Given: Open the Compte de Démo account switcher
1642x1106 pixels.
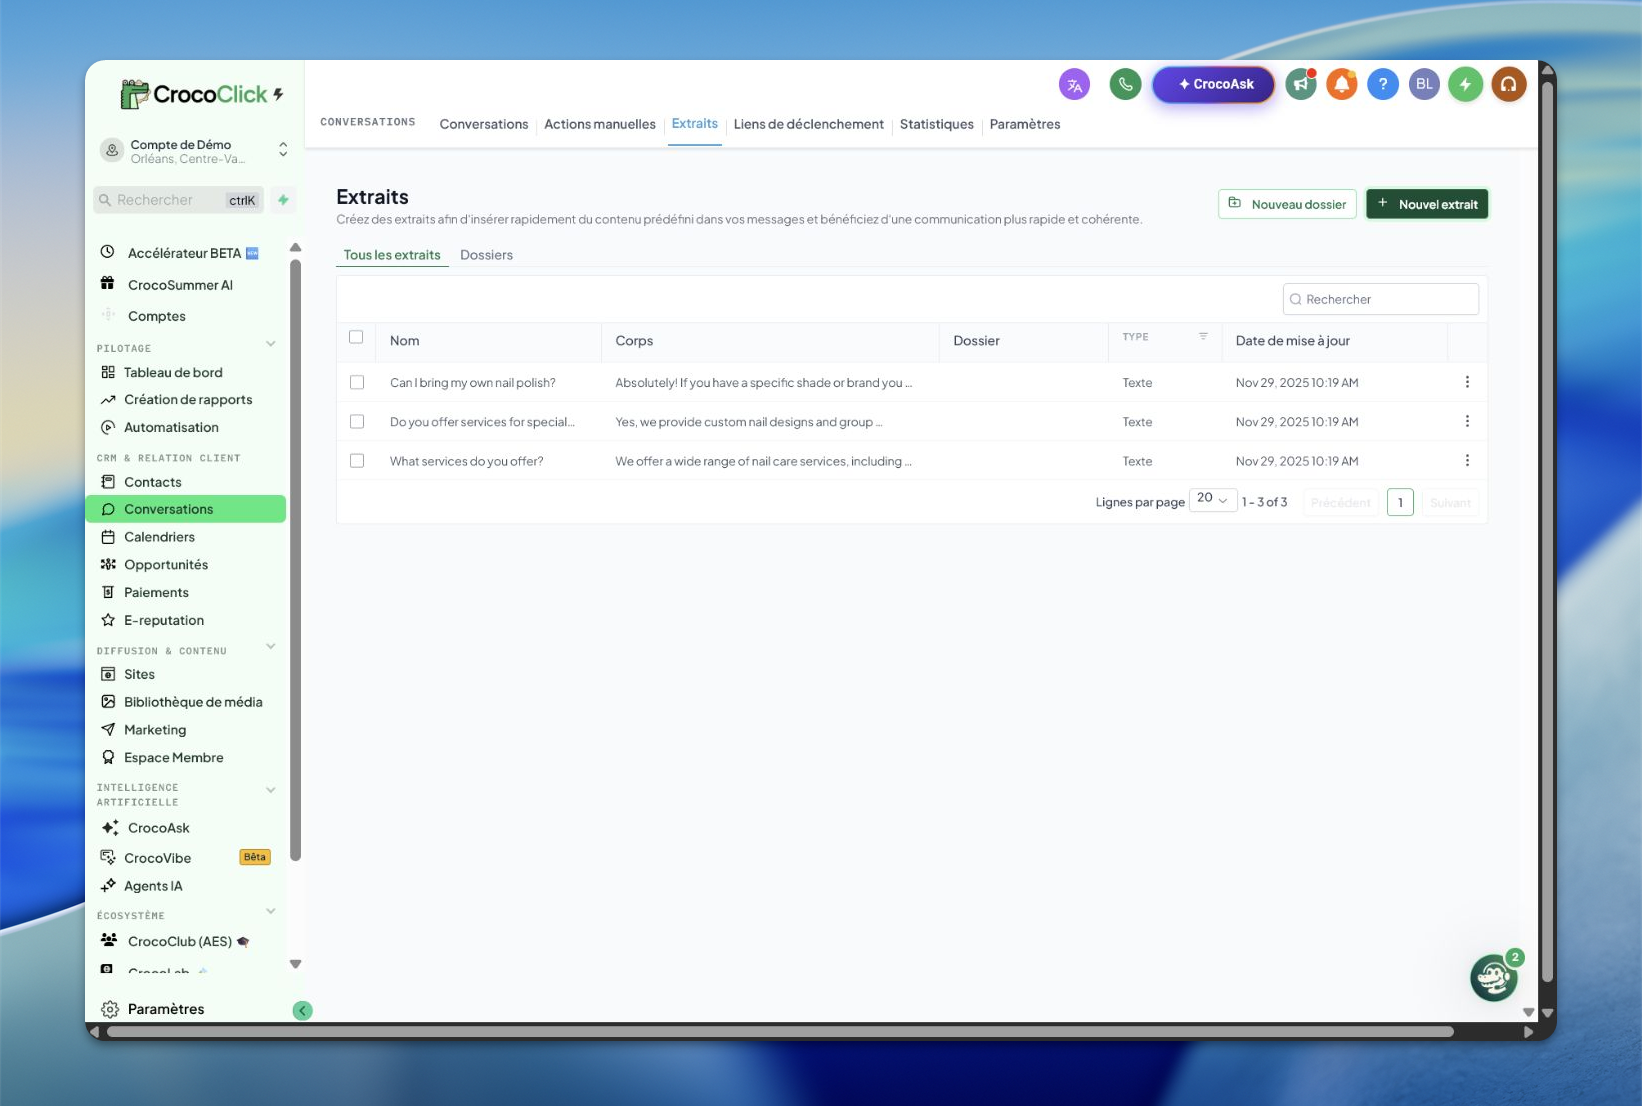Looking at the screenshot, I should [194, 151].
